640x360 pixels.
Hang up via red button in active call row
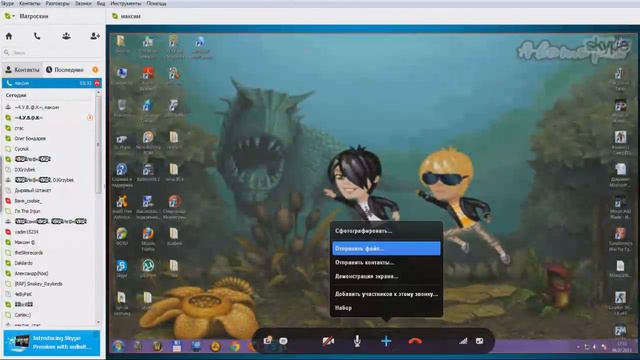pos(97,83)
